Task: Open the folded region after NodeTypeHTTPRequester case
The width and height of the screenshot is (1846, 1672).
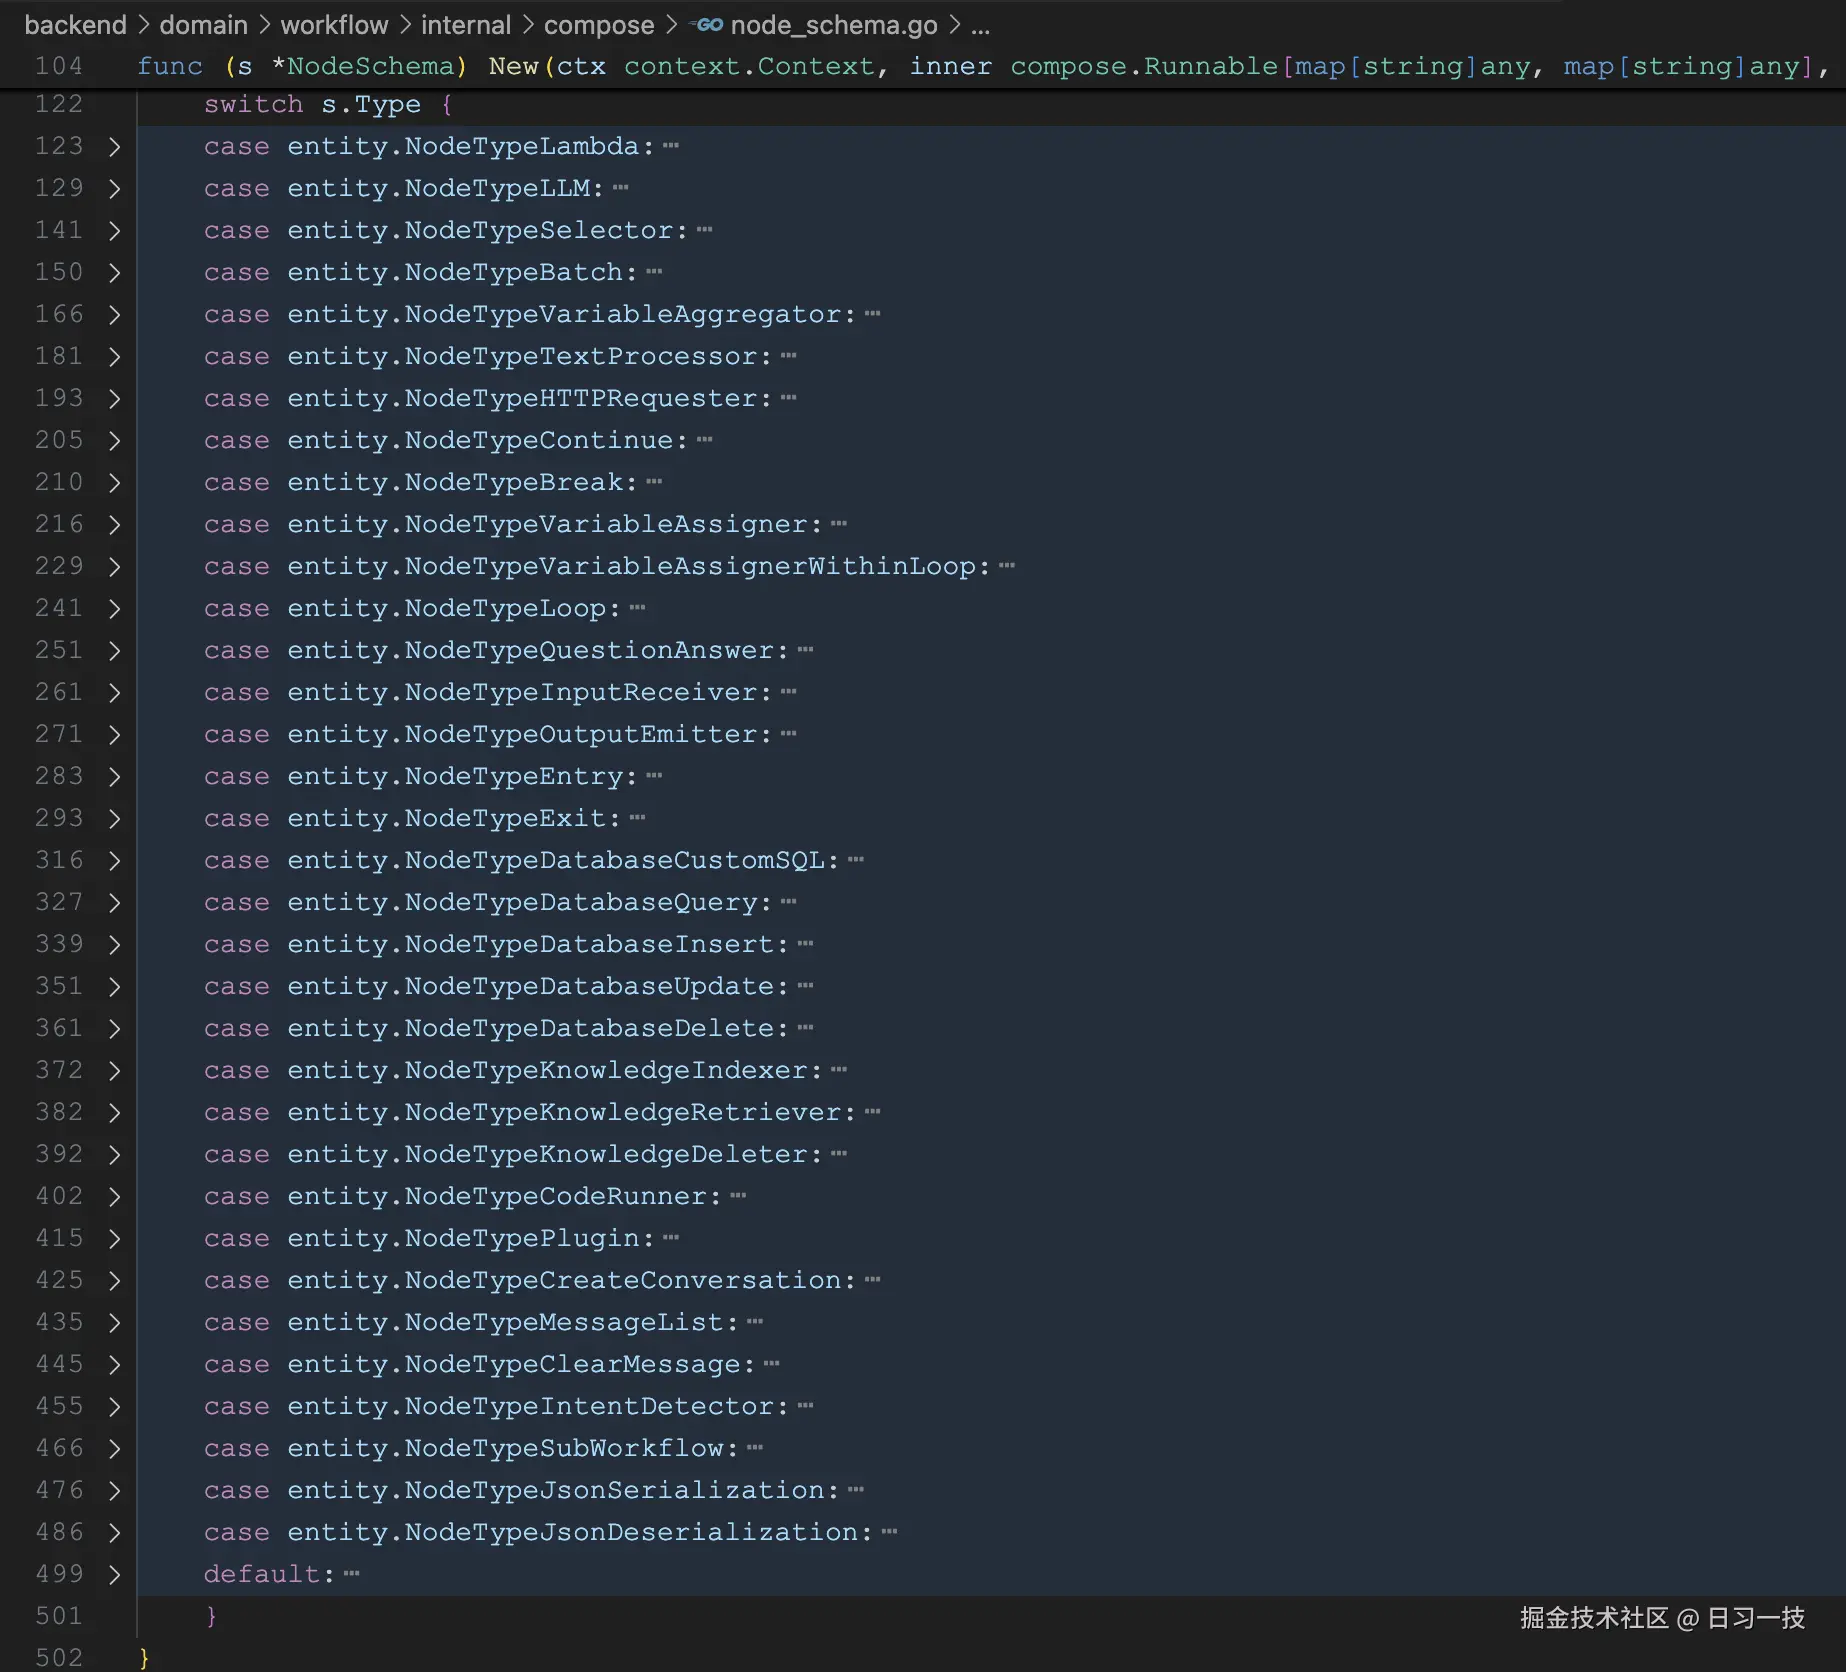Action: pyautogui.click(x=789, y=398)
